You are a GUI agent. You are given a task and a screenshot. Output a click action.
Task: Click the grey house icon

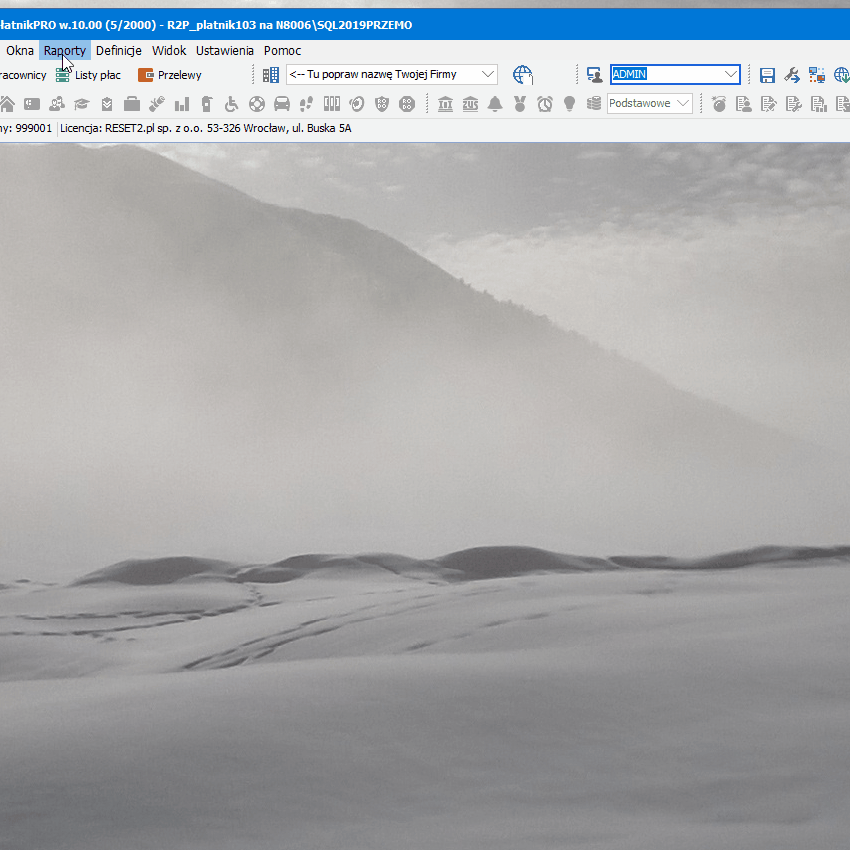[x=7, y=104]
